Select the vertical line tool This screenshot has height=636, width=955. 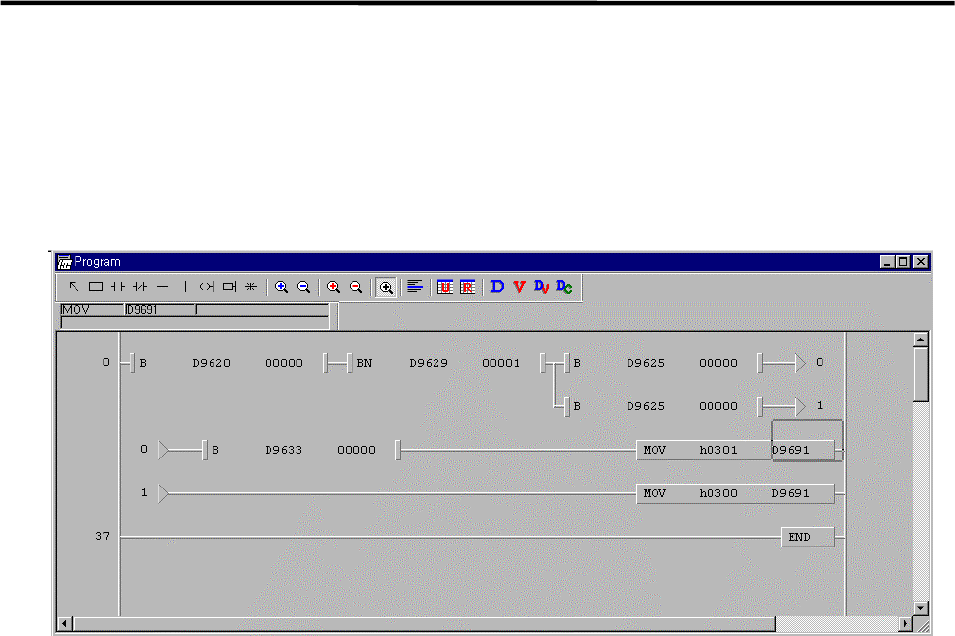[185, 286]
